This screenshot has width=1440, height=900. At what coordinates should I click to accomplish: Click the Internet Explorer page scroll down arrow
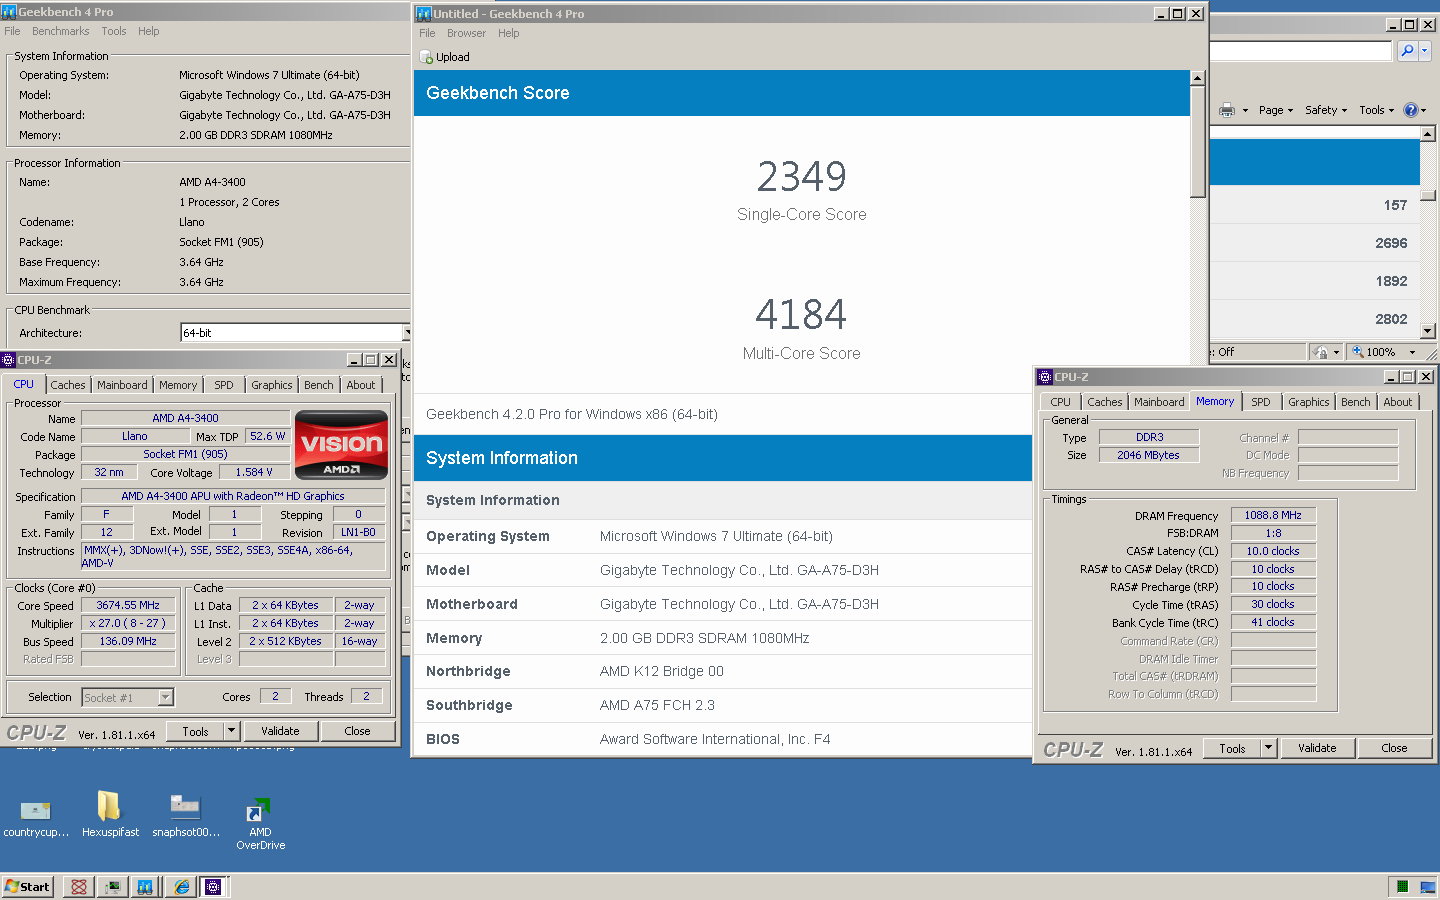tap(1428, 331)
